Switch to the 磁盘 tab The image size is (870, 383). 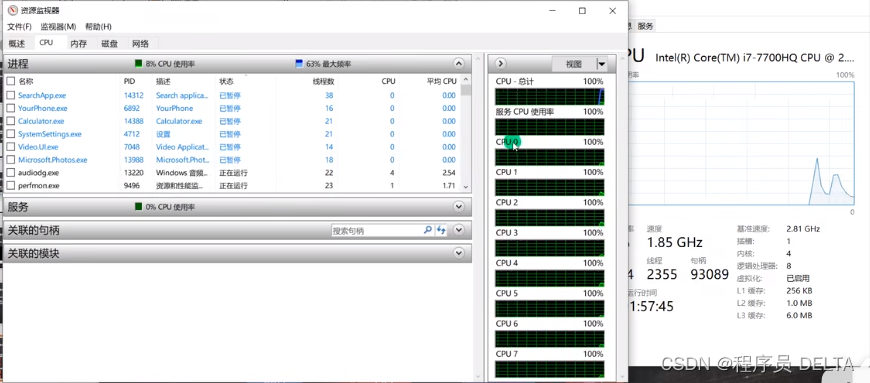(x=109, y=44)
